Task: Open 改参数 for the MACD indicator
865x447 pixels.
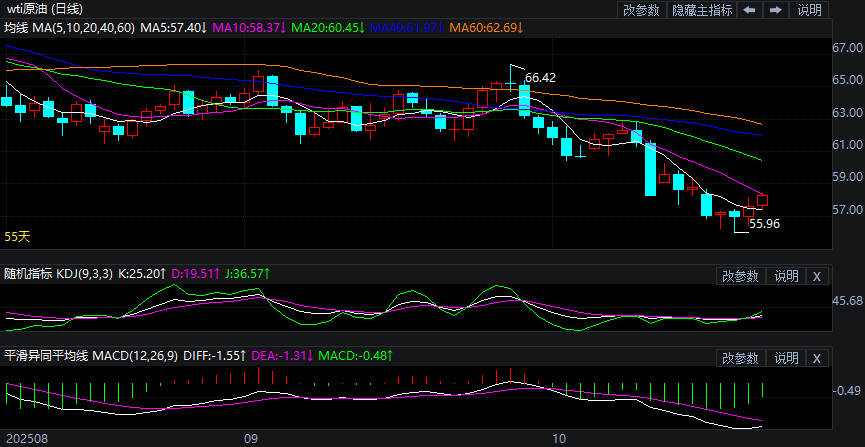Action: click(741, 358)
